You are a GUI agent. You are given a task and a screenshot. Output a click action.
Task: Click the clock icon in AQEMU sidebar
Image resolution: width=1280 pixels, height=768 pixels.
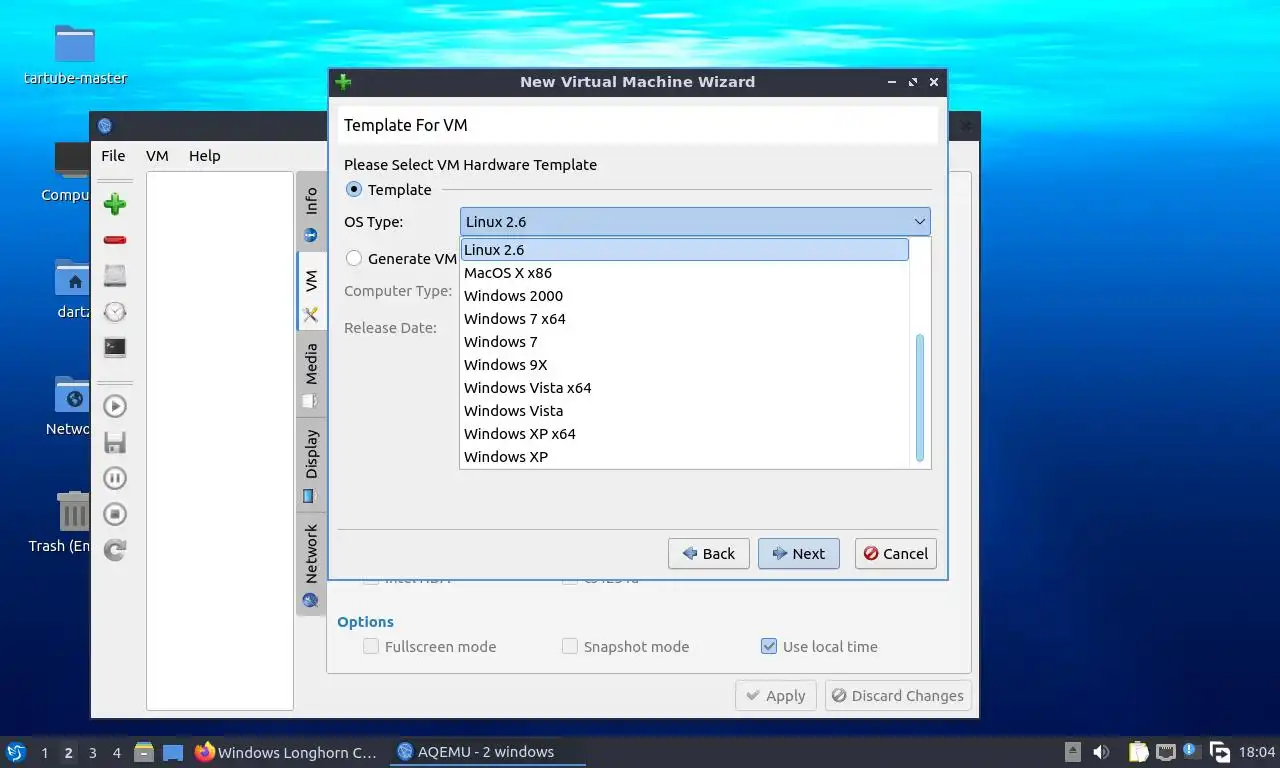click(x=115, y=312)
